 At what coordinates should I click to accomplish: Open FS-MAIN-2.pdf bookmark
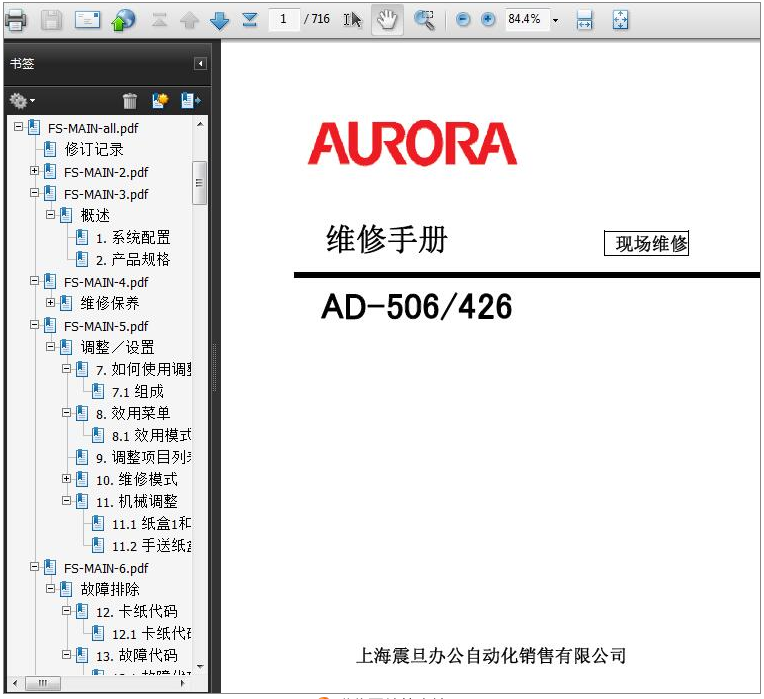[106, 172]
